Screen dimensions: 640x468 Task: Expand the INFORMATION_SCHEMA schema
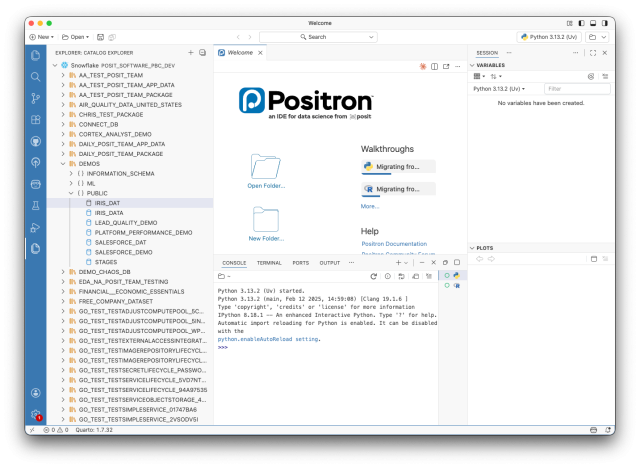point(71,173)
